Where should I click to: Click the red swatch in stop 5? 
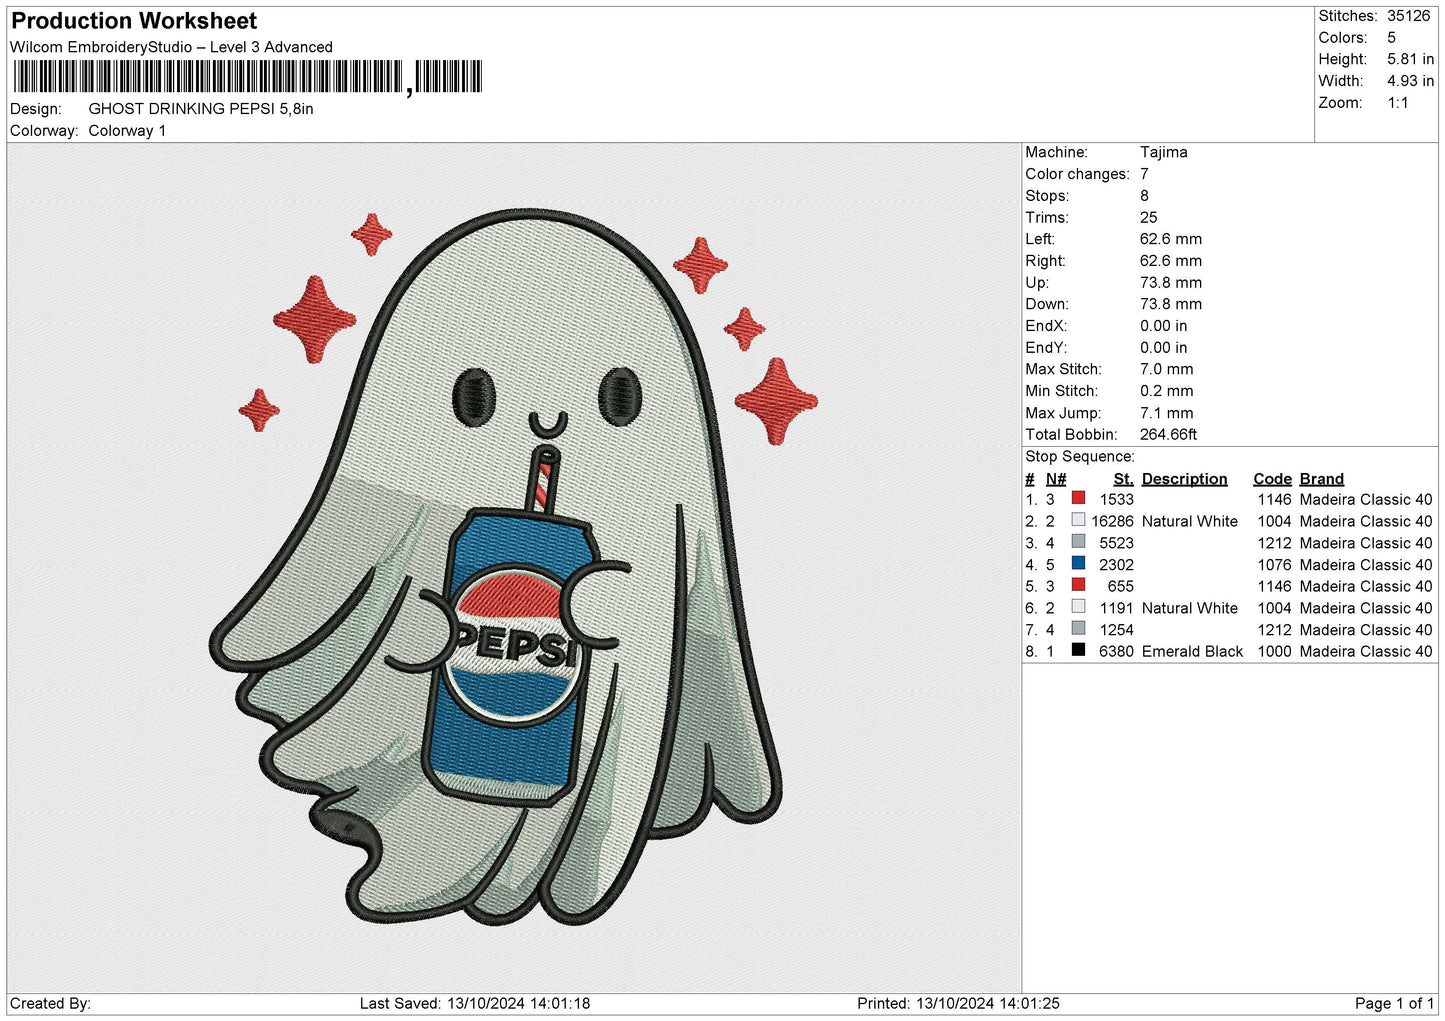tap(1078, 585)
